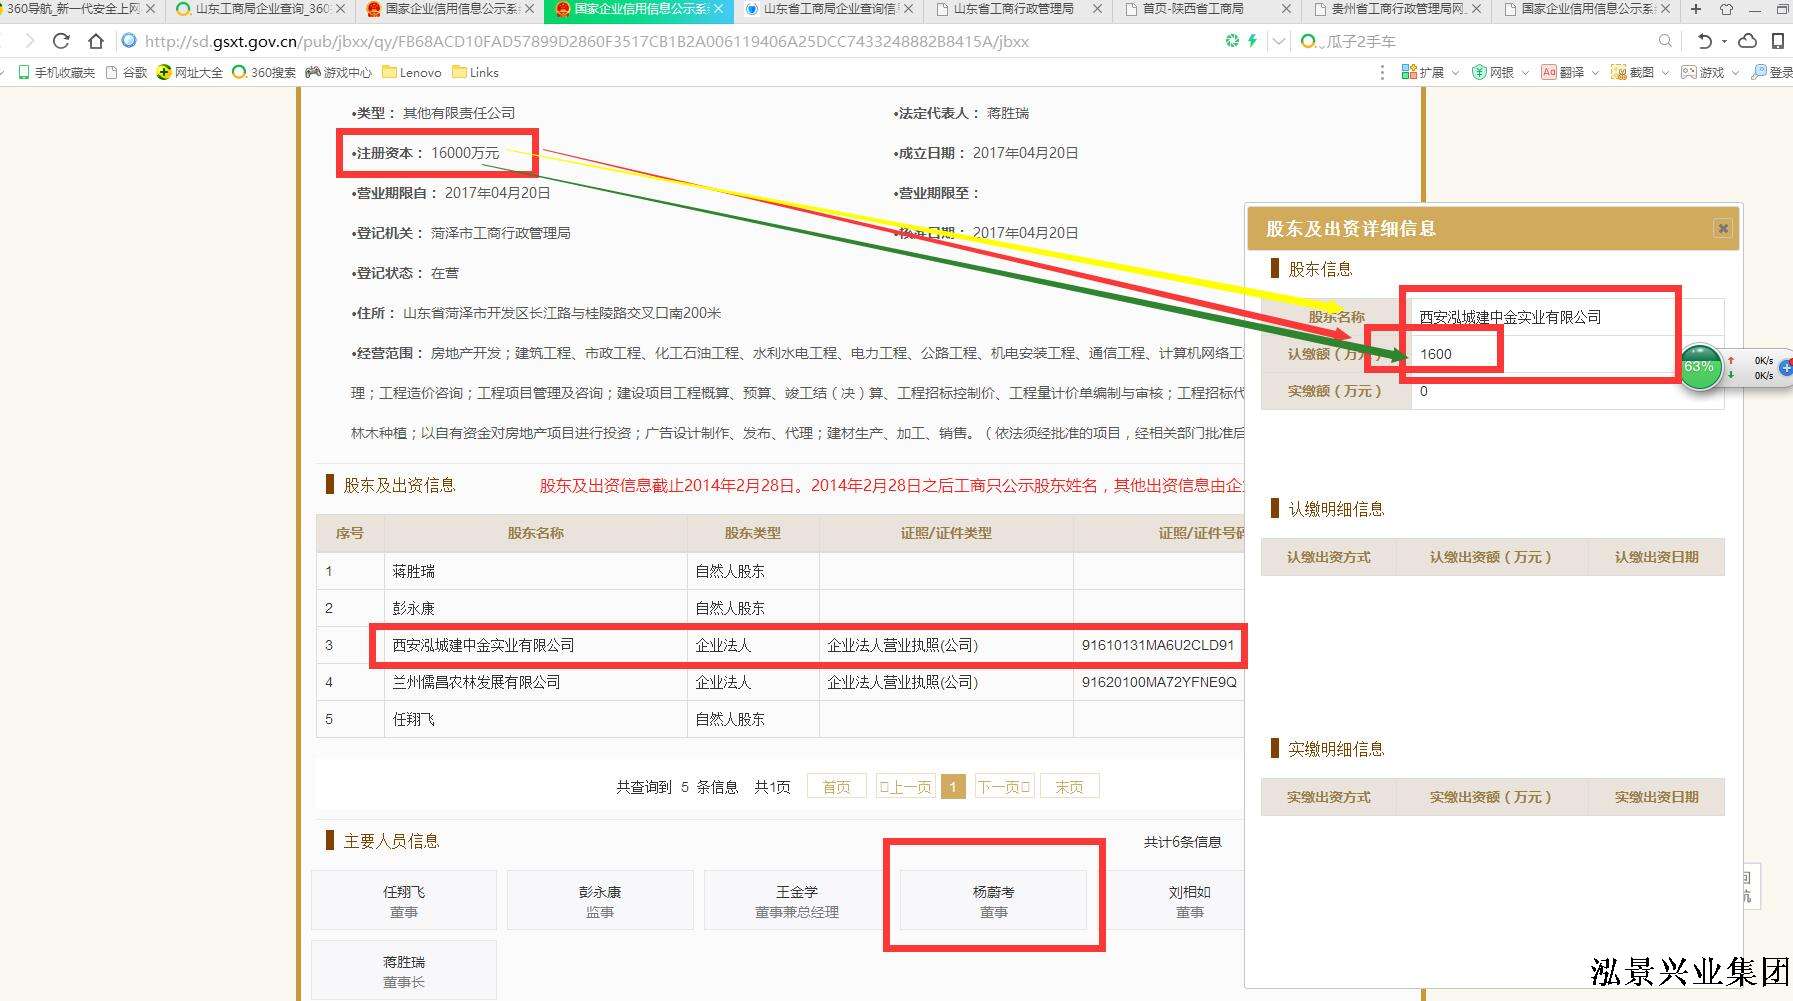Switch to the 山东工商局企业查询 tab
The image size is (1793, 1001).
pyautogui.click(x=262, y=9)
